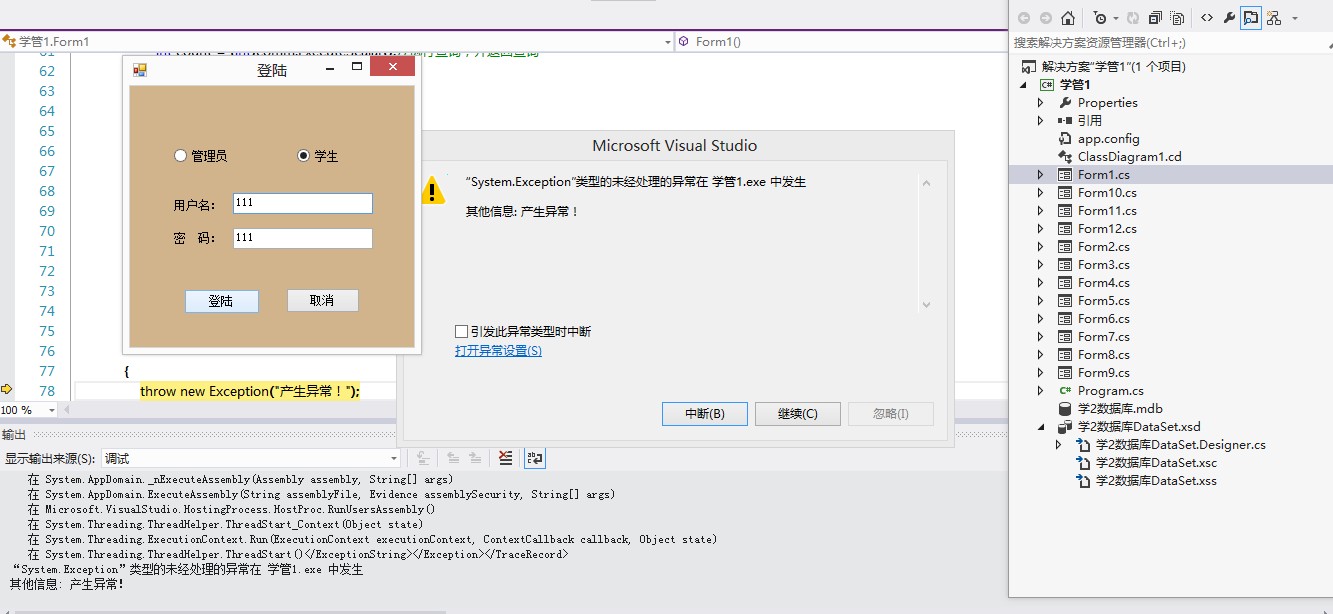
Task: Select 学2数据库DataSet.xsc file
Action: coord(1156,463)
